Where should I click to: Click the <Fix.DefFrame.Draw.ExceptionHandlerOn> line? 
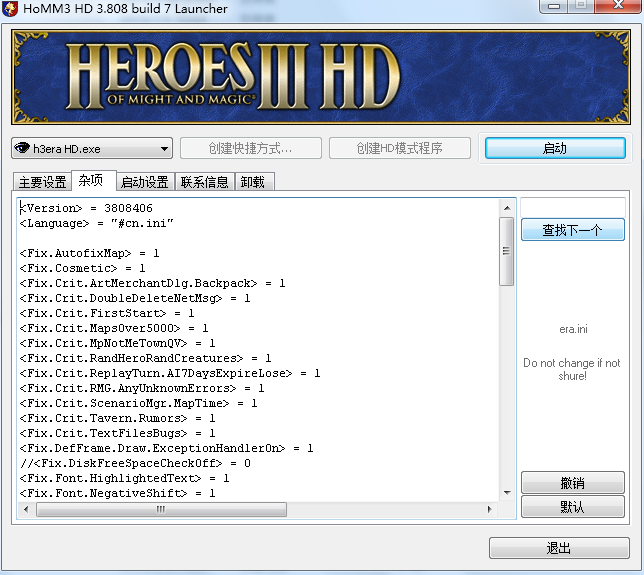coord(166,448)
